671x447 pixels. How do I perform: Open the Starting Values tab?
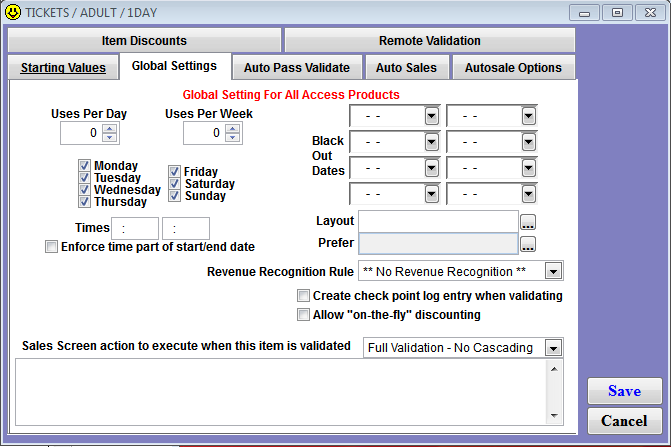[x=63, y=68]
